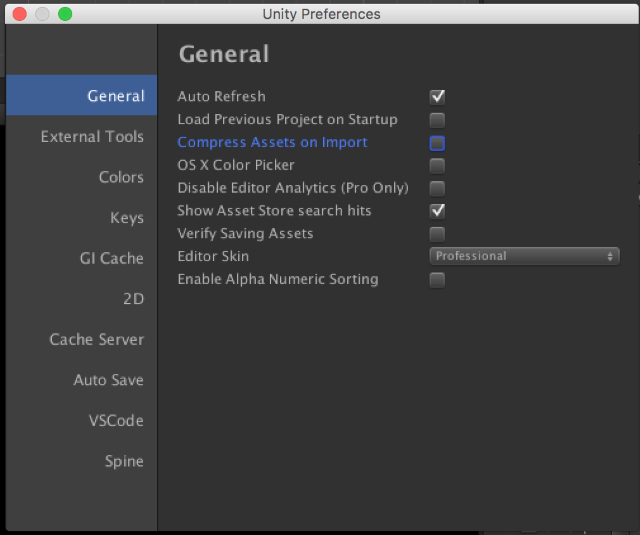Select the General section in sidebar

coord(82,95)
